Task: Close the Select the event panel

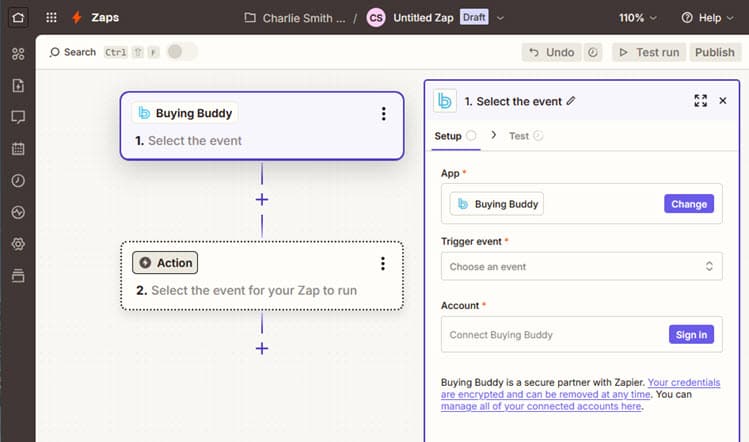Action: (723, 100)
